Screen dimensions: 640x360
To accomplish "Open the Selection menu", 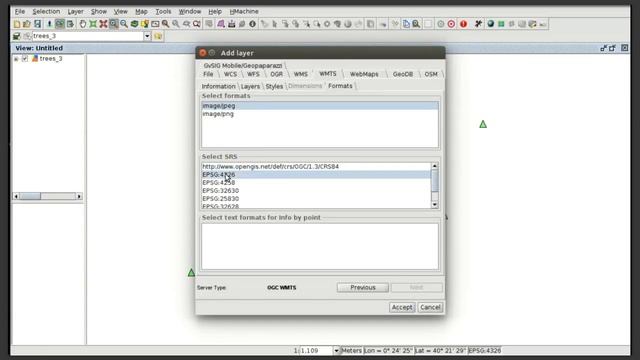I will (x=46, y=11).
